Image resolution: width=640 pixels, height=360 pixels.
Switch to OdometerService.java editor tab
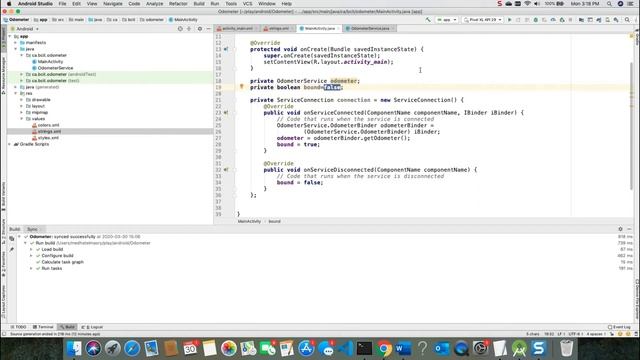[370, 29]
